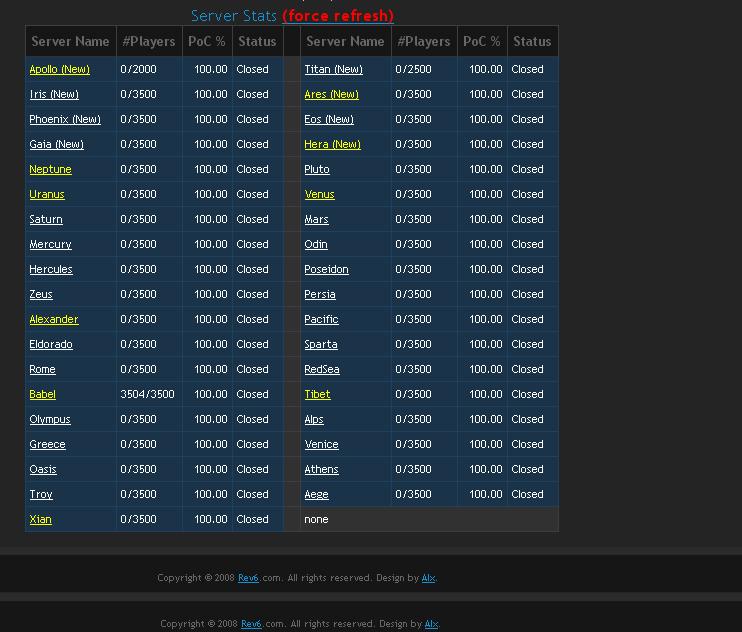
Task: Click the Venus server link
Action: point(319,194)
